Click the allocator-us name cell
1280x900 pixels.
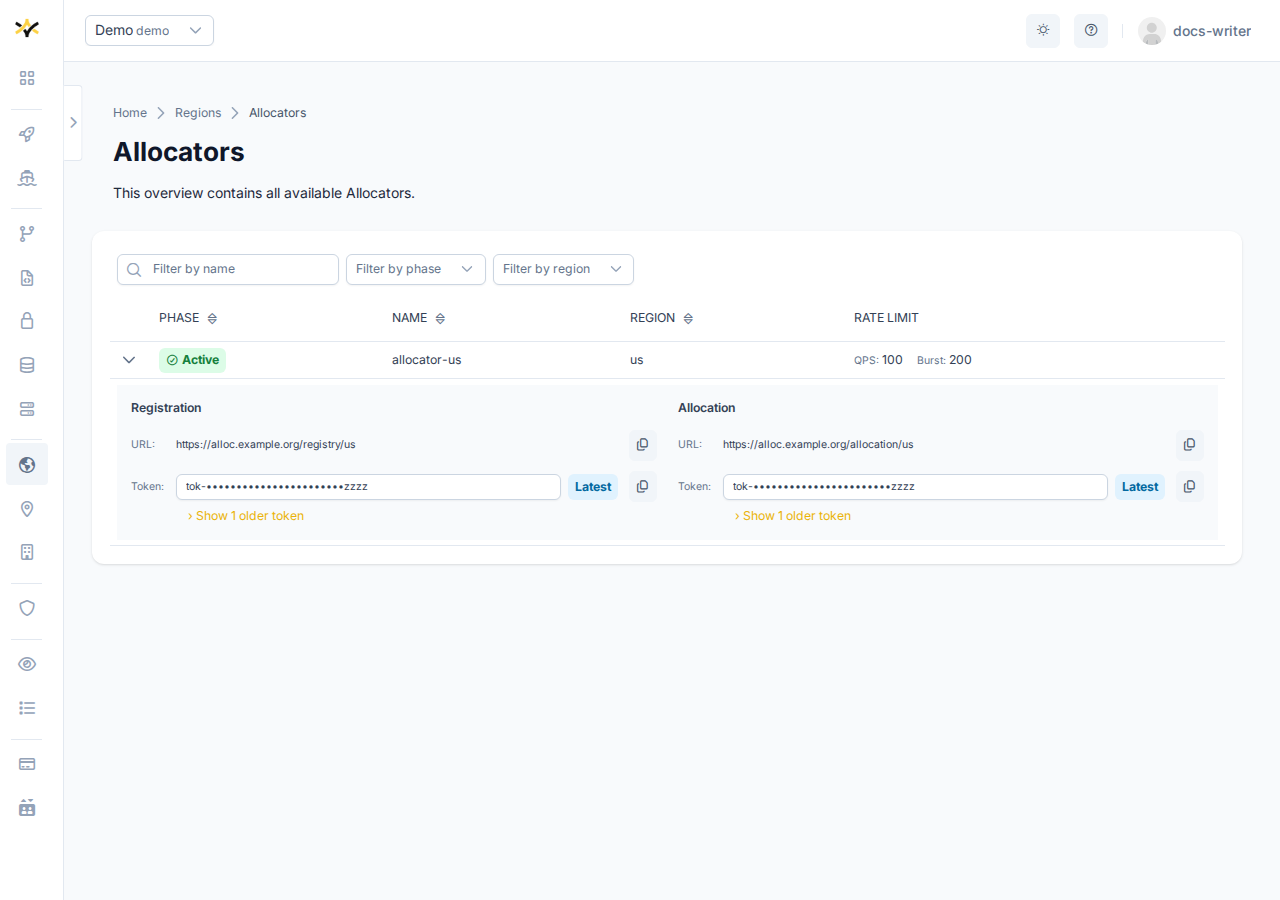(427, 360)
